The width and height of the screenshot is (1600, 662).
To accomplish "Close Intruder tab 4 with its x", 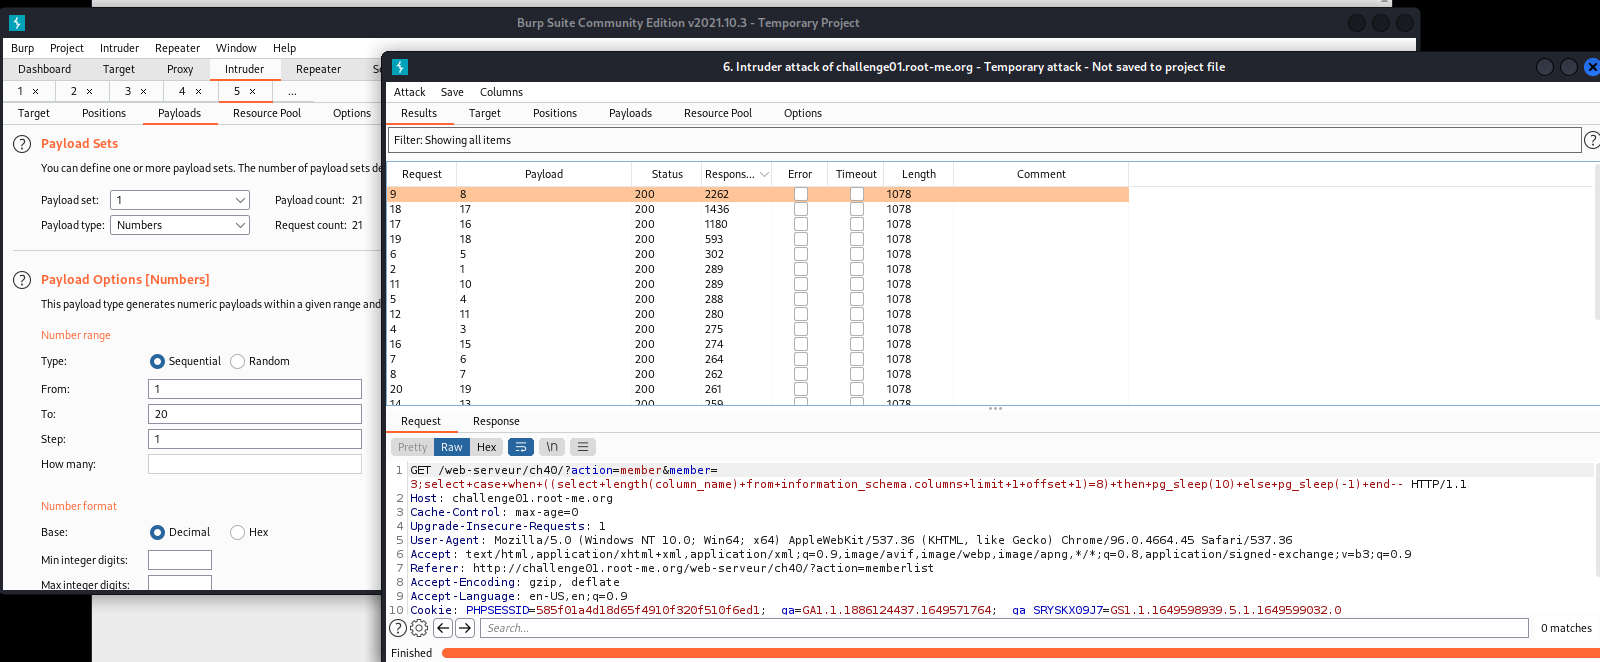I will click(x=198, y=91).
